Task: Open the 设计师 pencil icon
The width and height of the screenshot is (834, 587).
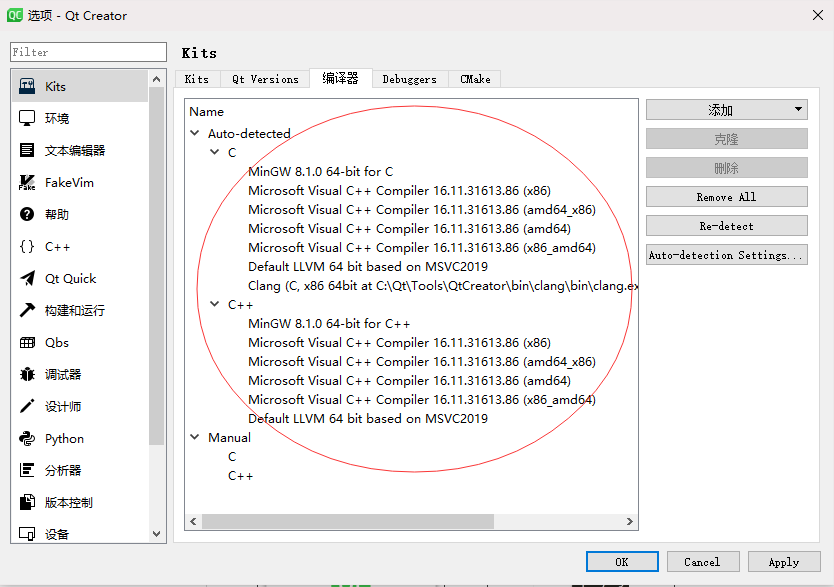Action: click(x=27, y=406)
